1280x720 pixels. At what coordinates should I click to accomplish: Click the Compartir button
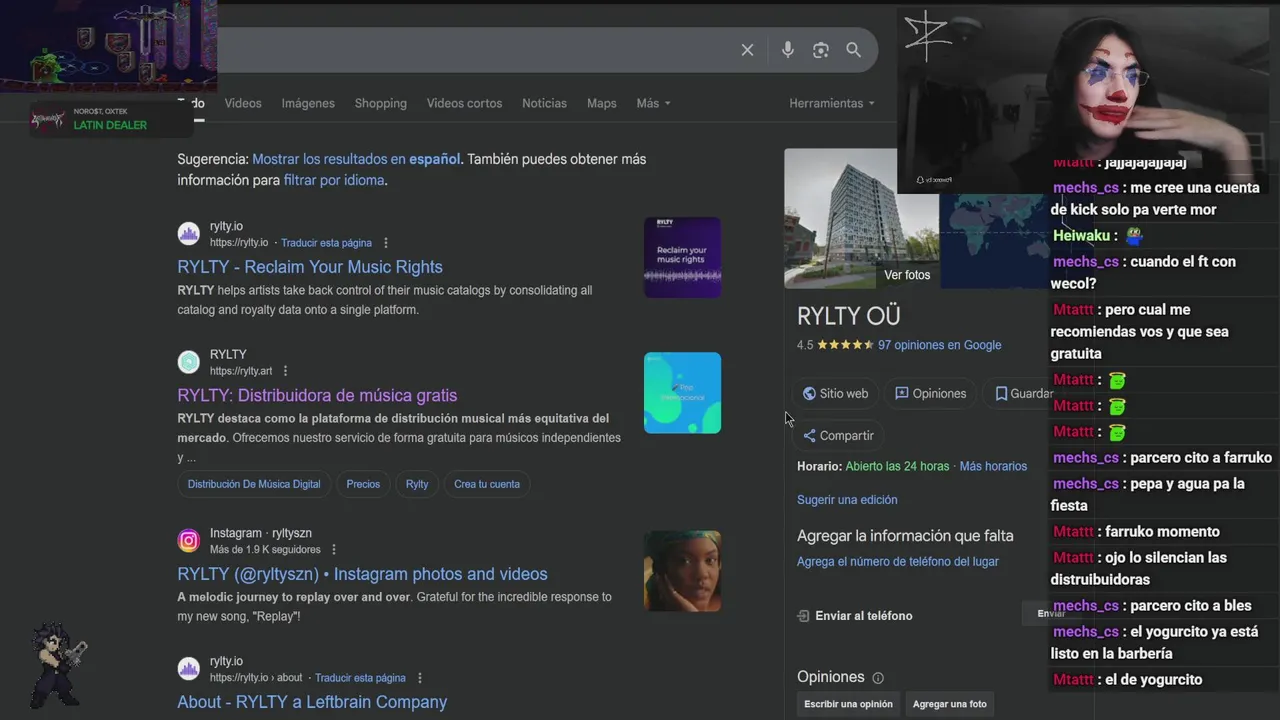838,436
